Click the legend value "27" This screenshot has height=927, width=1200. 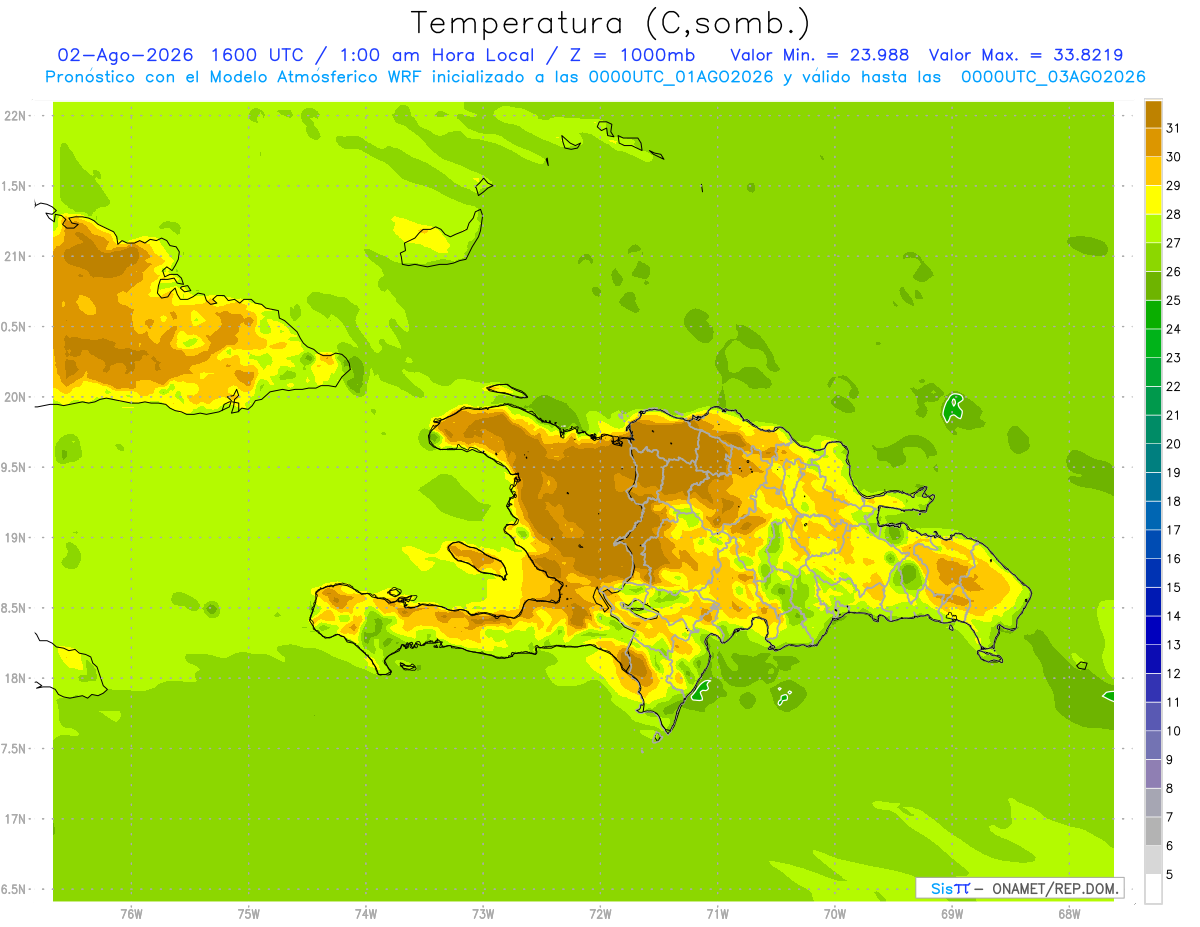click(1173, 243)
